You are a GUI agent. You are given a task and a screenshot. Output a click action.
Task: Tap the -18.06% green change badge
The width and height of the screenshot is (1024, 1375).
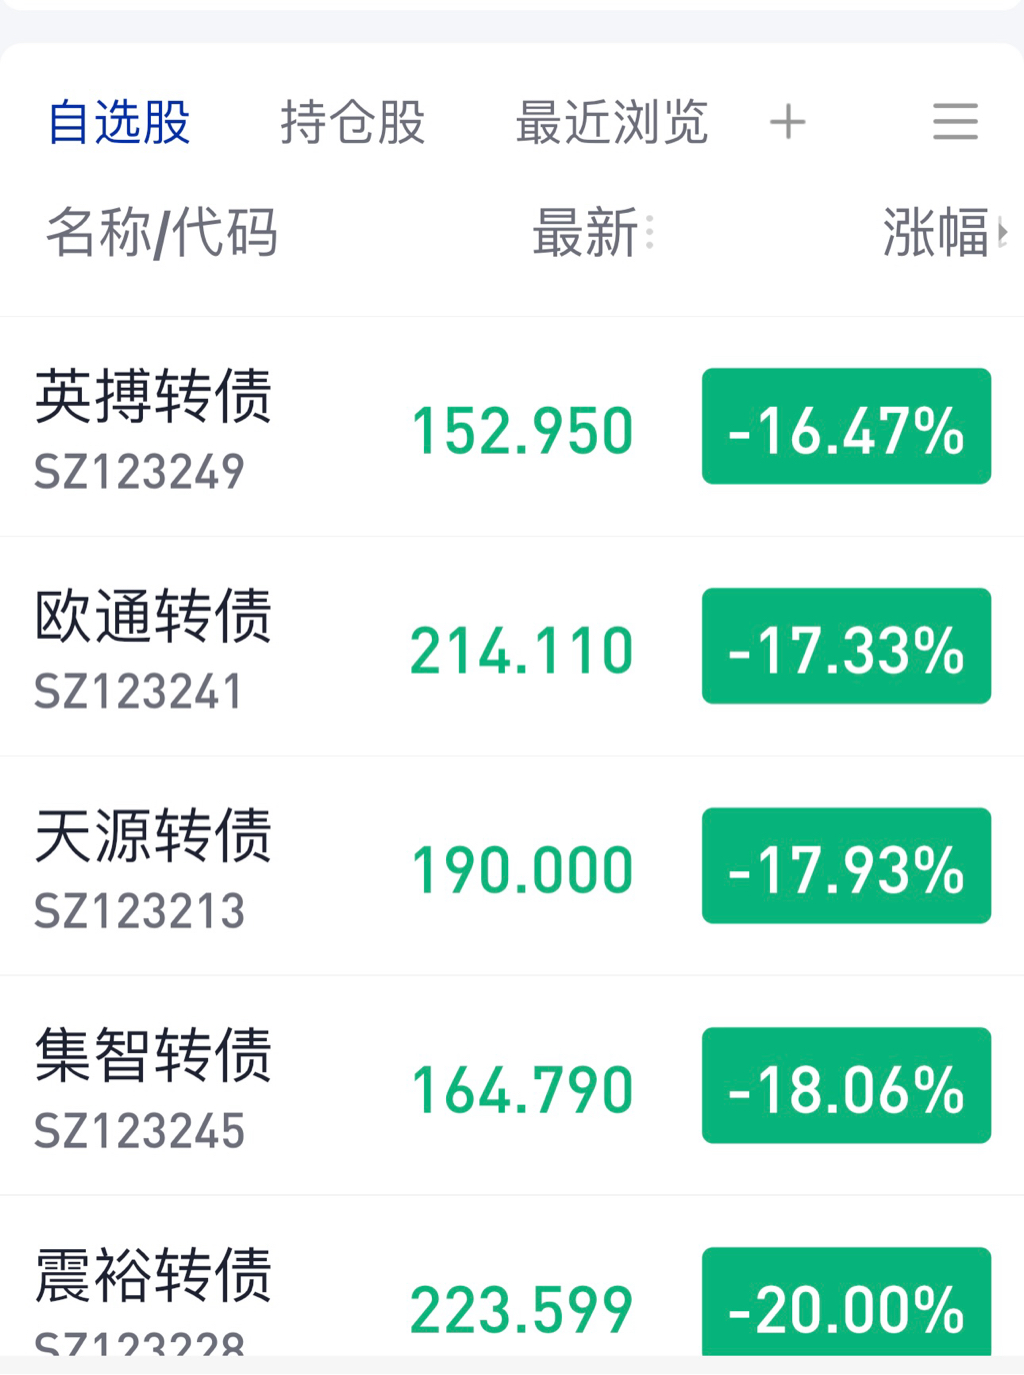click(846, 1086)
